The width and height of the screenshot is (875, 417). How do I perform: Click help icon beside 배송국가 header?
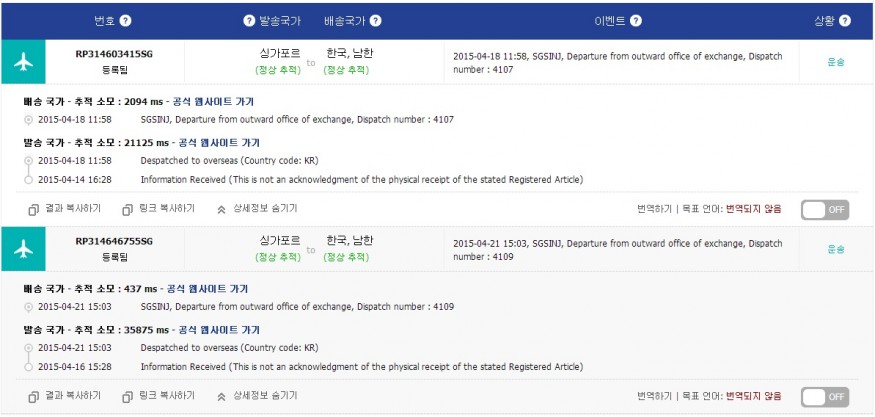pyautogui.click(x=376, y=21)
